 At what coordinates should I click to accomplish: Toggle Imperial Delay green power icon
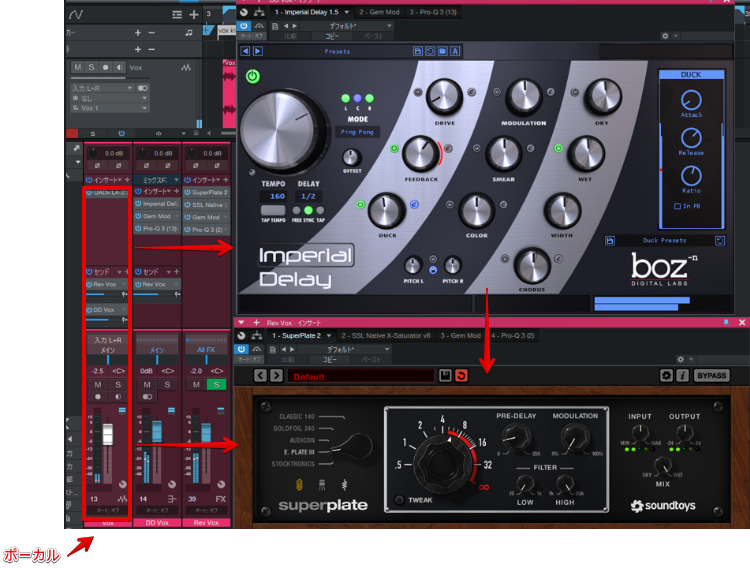(253, 77)
